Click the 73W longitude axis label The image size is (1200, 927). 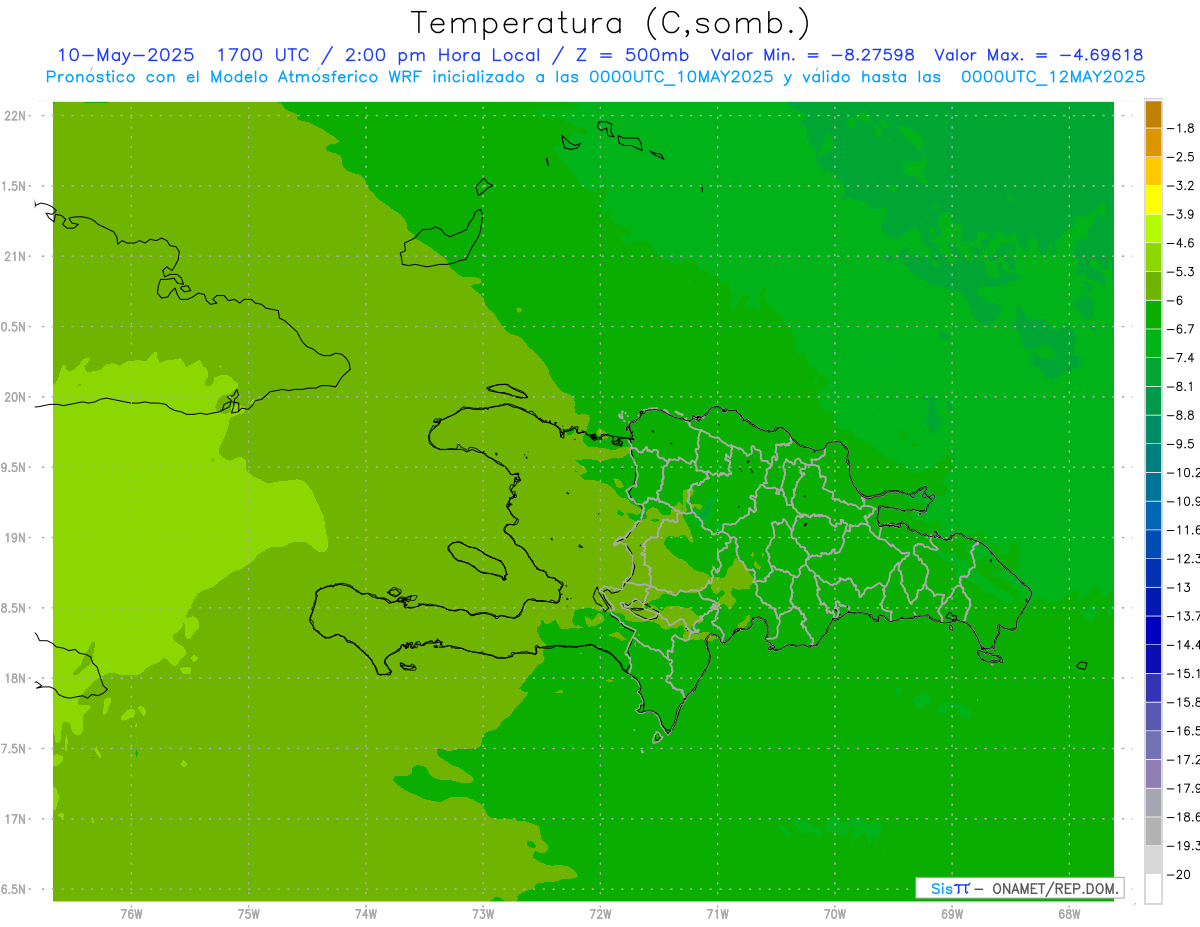pyautogui.click(x=482, y=913)
